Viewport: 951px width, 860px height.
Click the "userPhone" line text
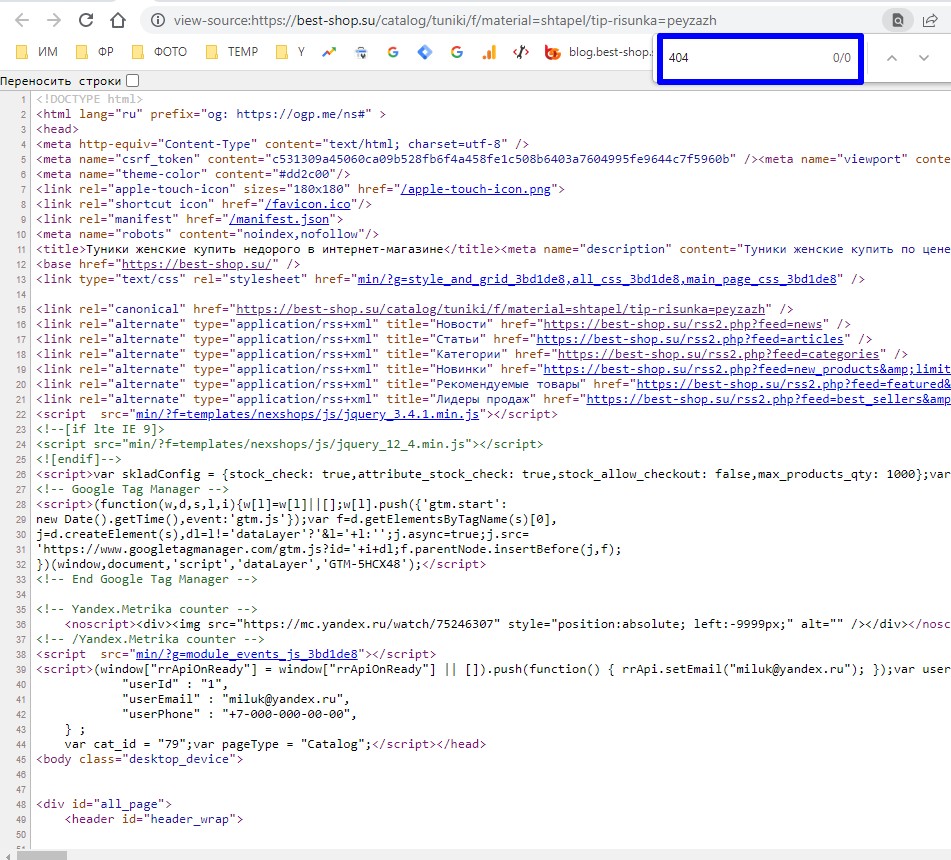click(x=240, y=714)
